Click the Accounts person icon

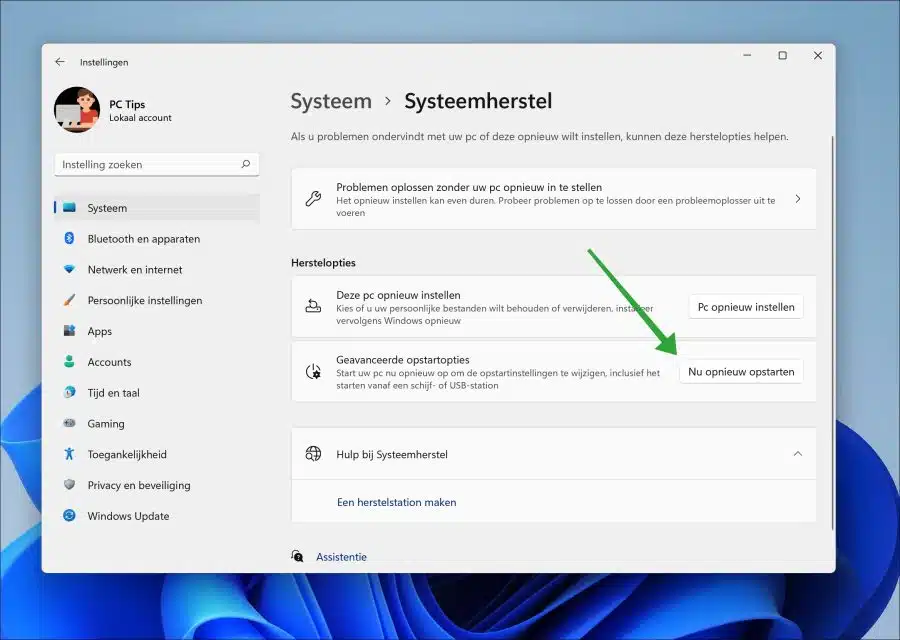pos(69,362)
